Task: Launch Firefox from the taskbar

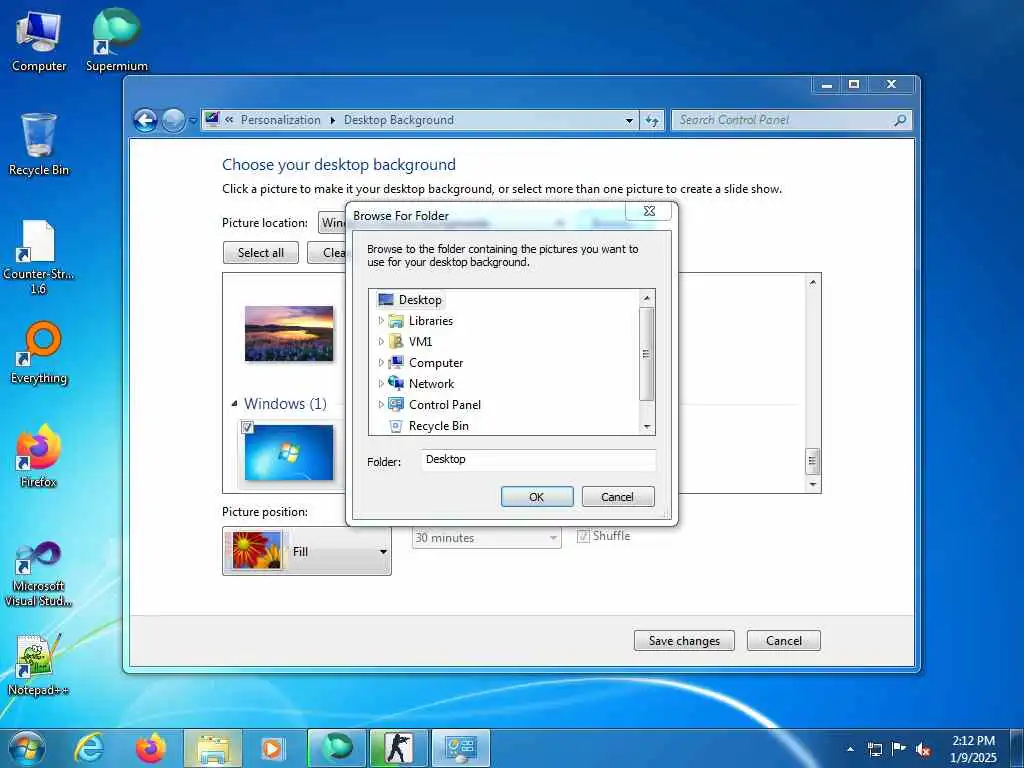Action: click(x=150, y=748)
